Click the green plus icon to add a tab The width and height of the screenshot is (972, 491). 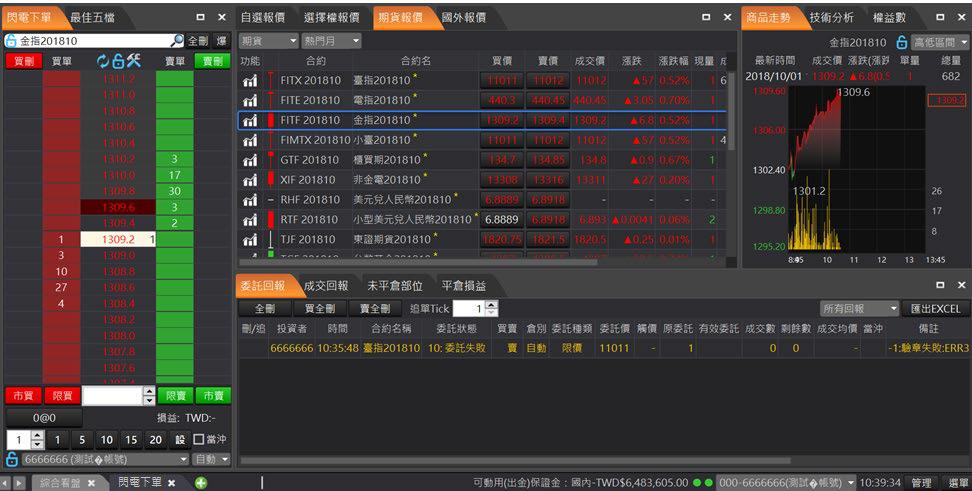(201, 483)
